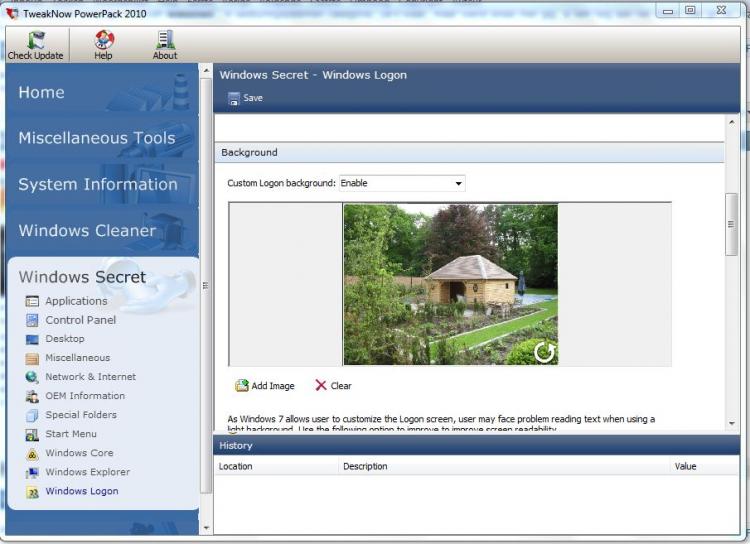This screenshot has height=544, width=750.
Task: Click the sidebar splitter grip handle
Action: coord(205,286)
